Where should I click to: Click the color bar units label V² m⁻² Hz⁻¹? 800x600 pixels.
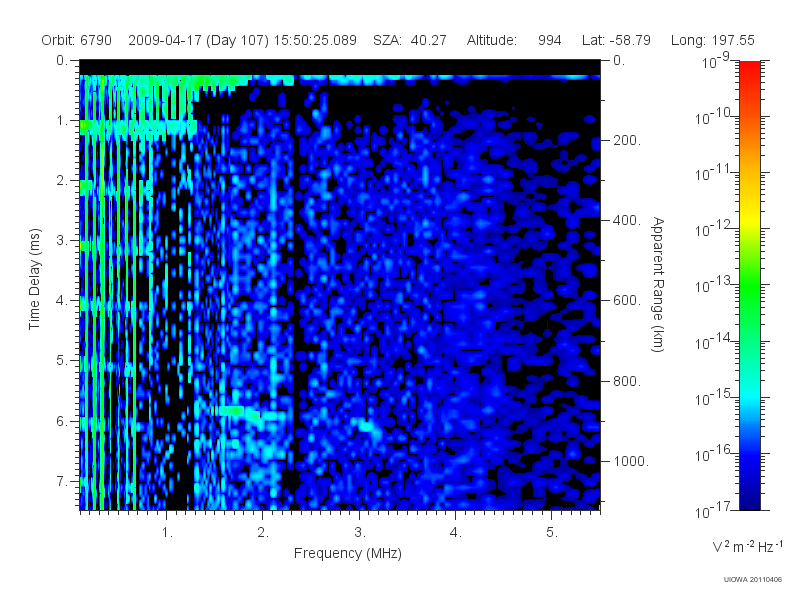[x=747, y=546]
